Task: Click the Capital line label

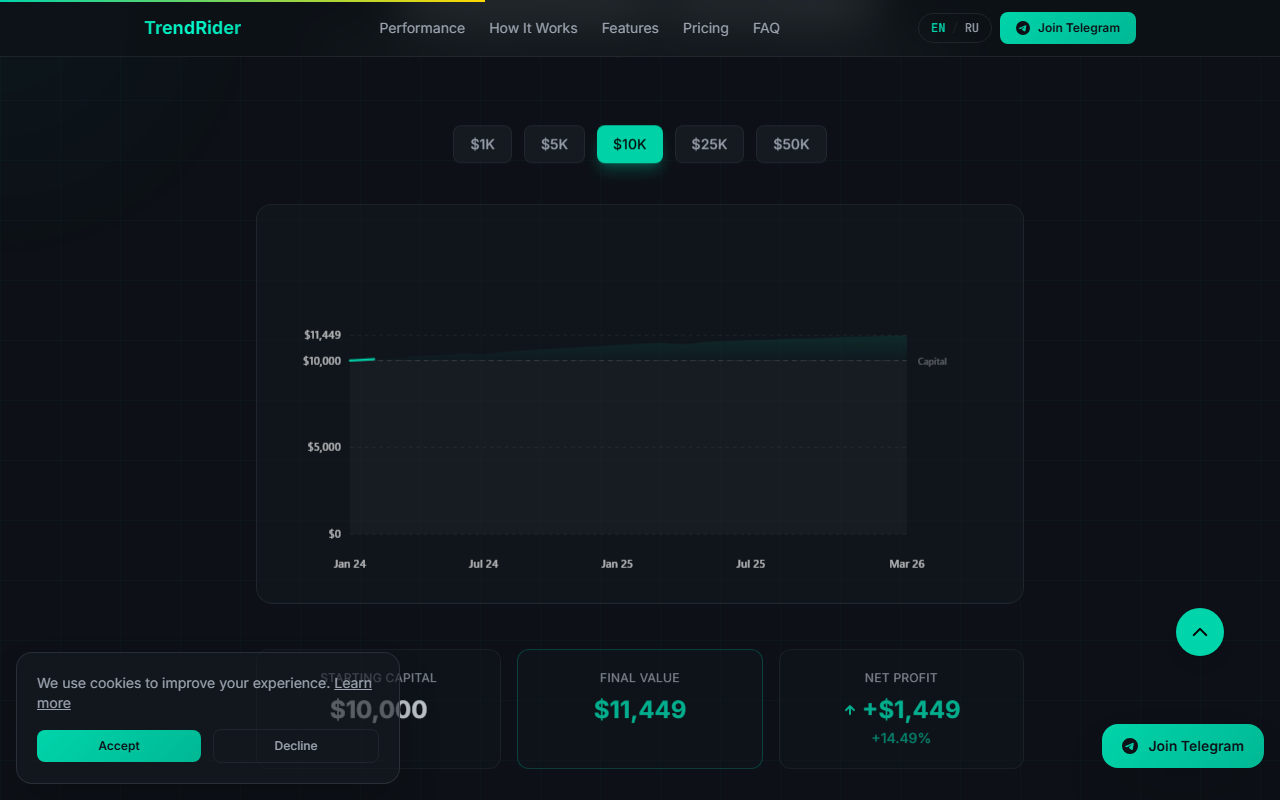Action: [x=932, y=361]
